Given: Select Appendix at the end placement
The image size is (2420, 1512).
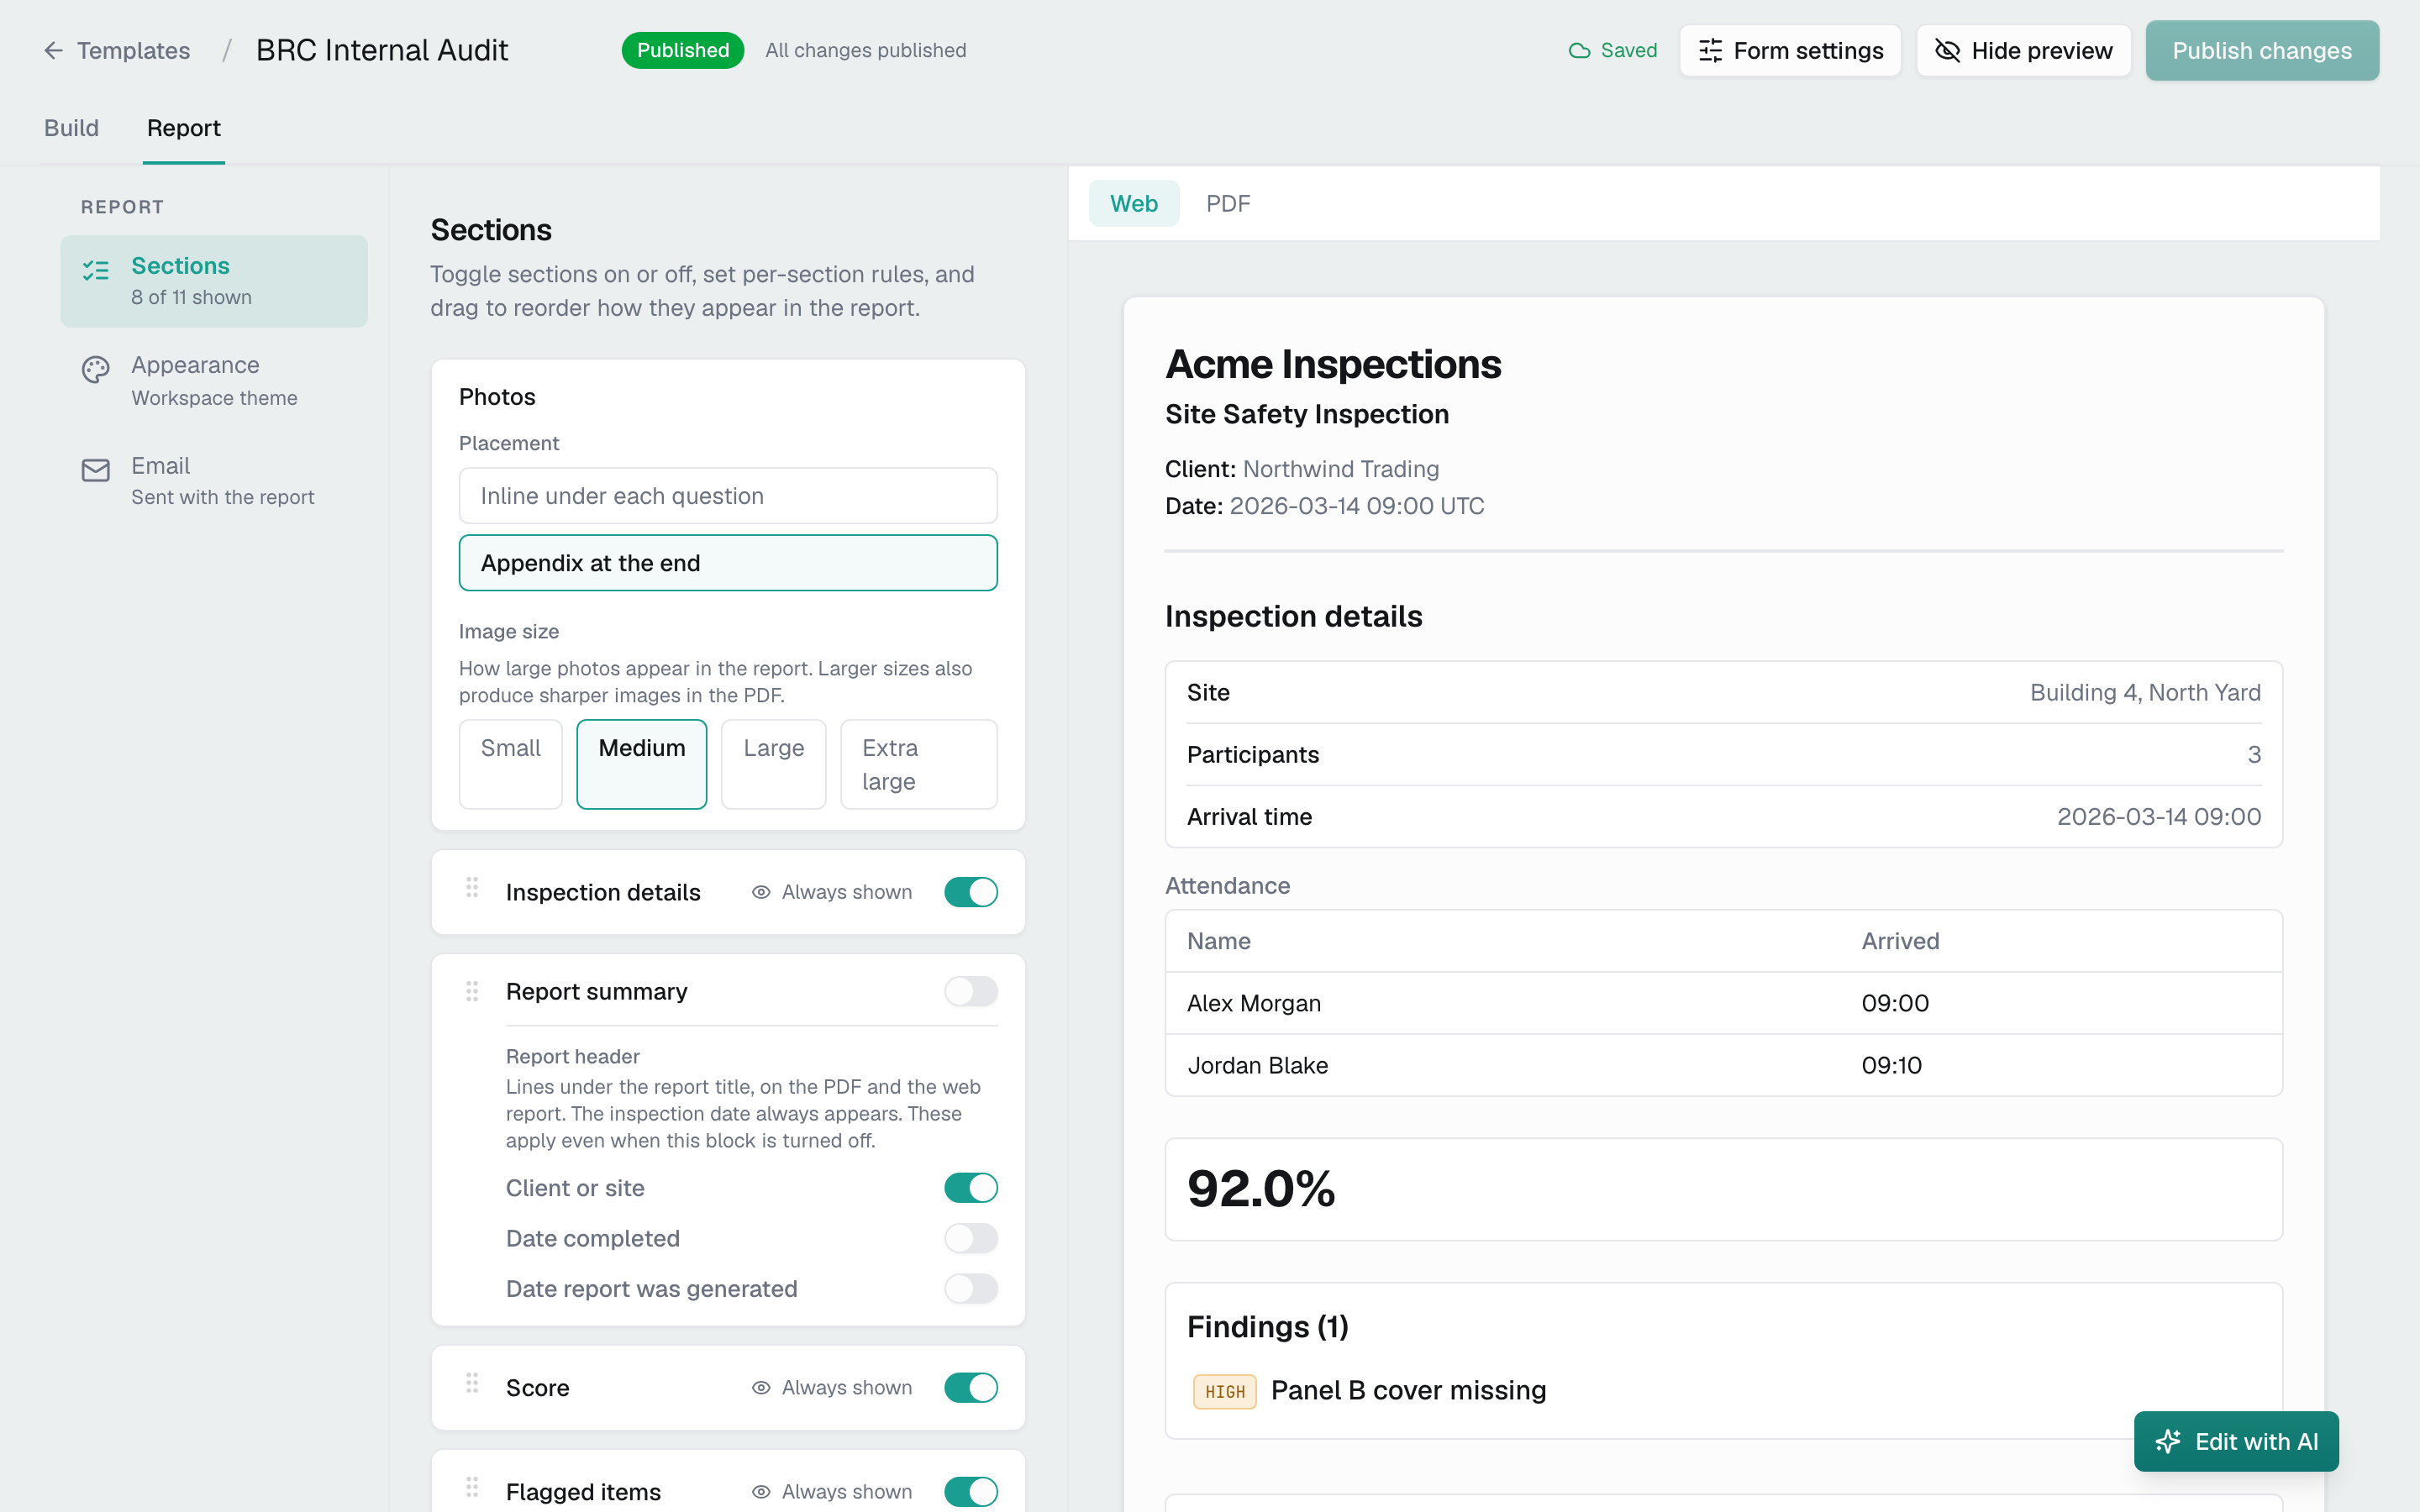Looking at the screenshot, I should pos(728,563).
